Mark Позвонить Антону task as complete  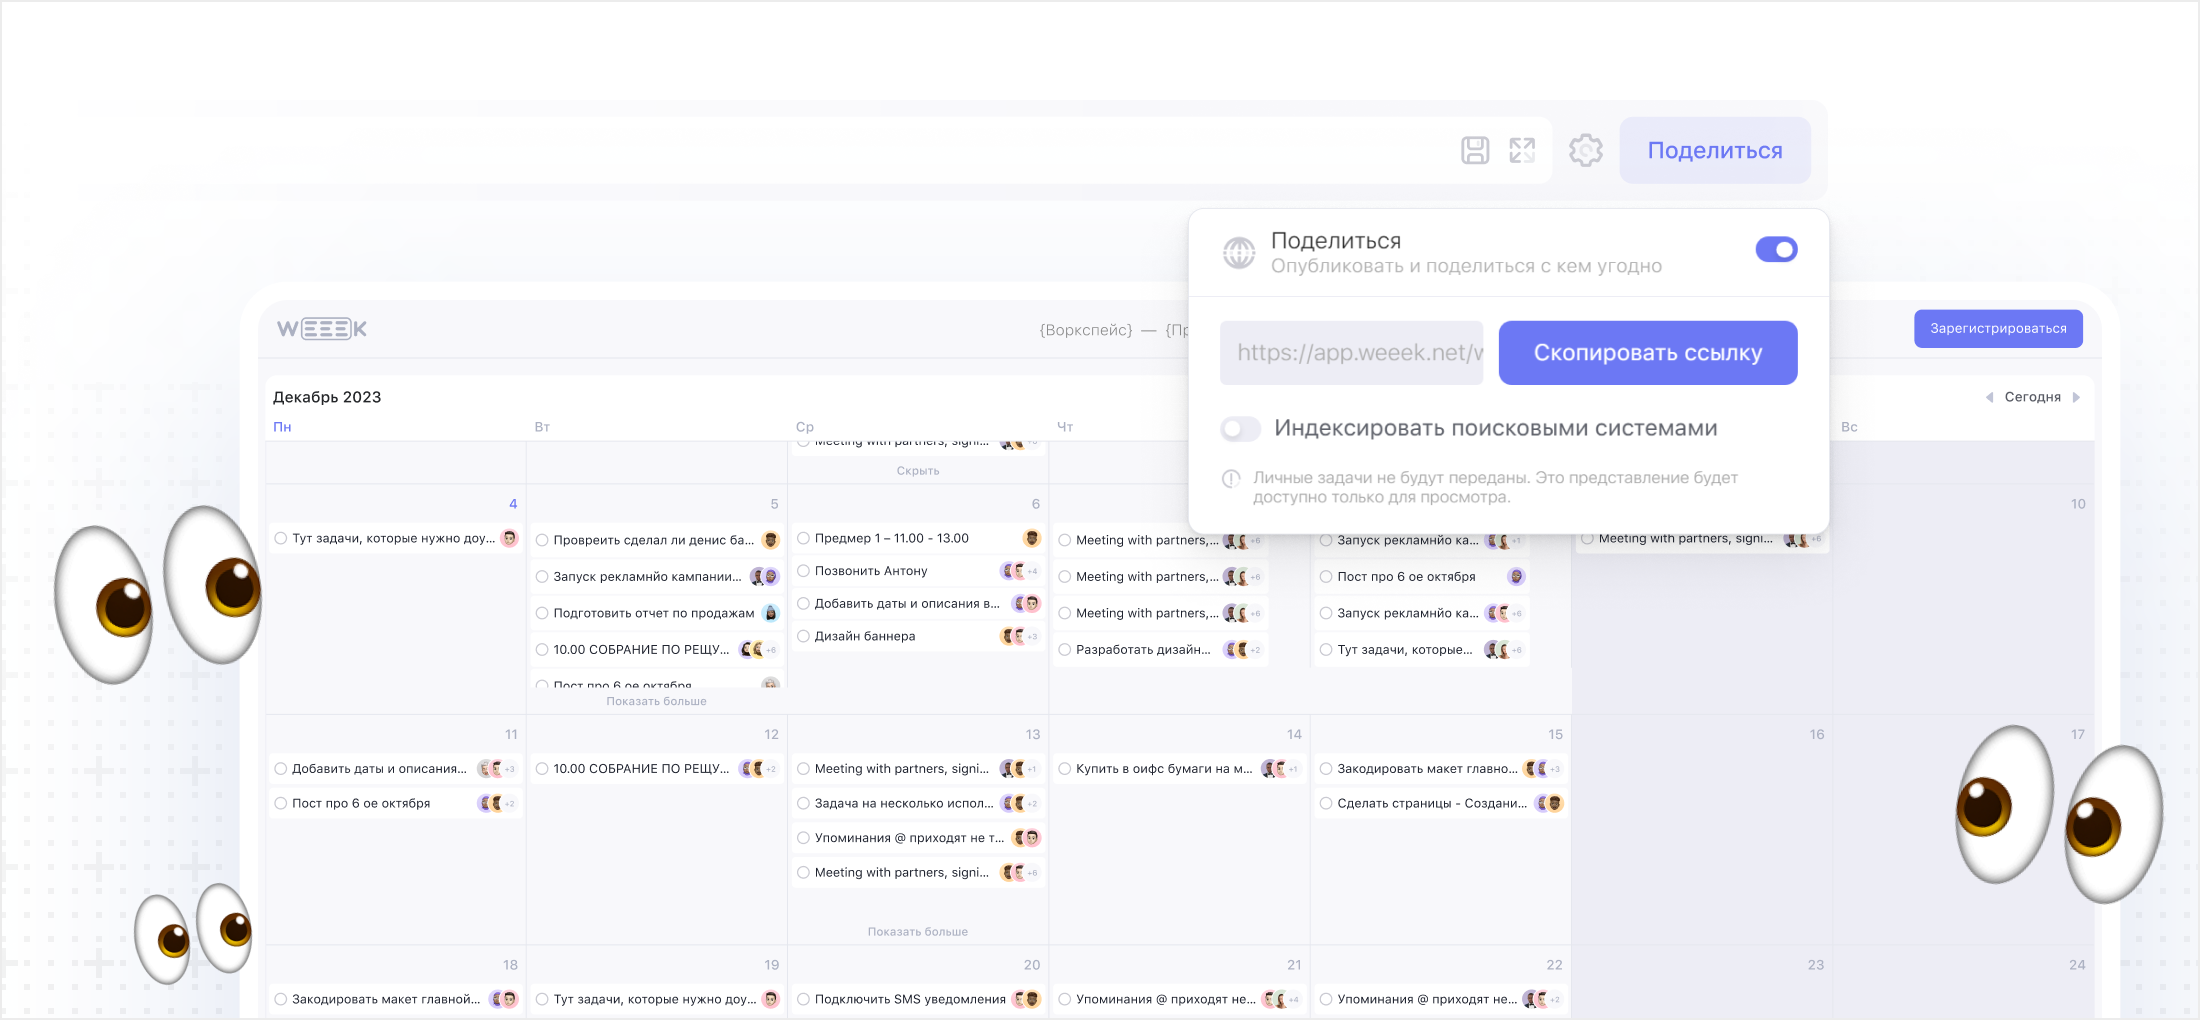[x=803, y=571]
